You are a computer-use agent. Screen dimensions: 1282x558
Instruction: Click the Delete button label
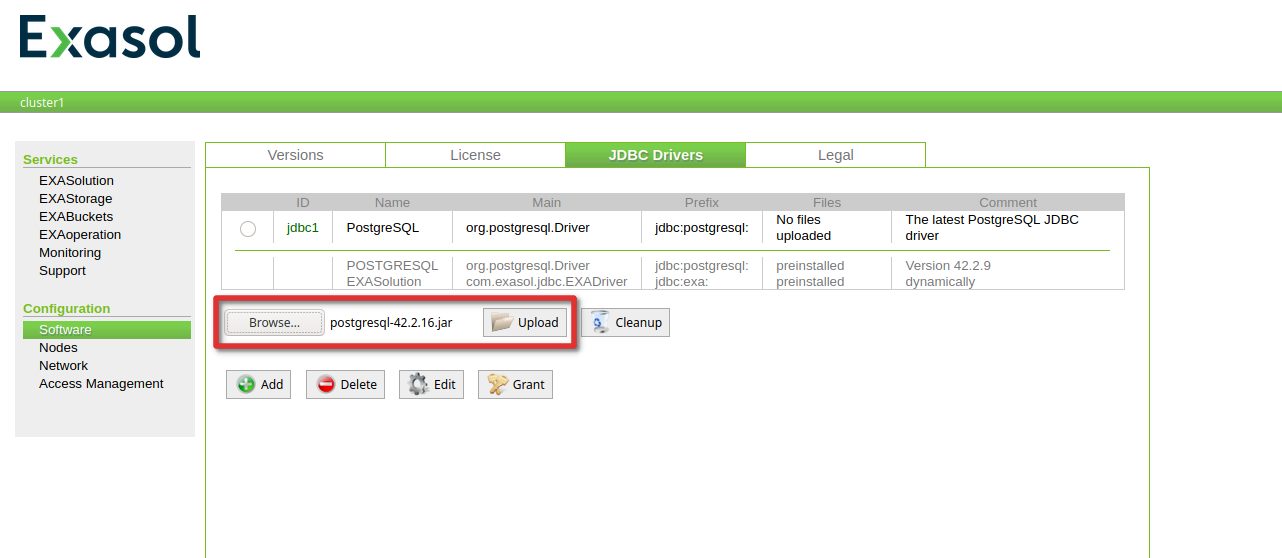(359, 385)
